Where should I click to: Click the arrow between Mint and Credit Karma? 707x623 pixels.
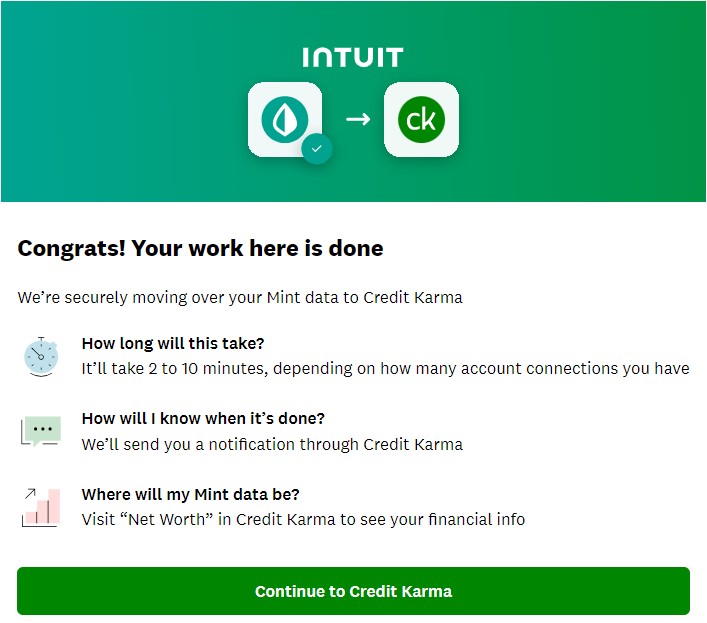click(358, 119)
